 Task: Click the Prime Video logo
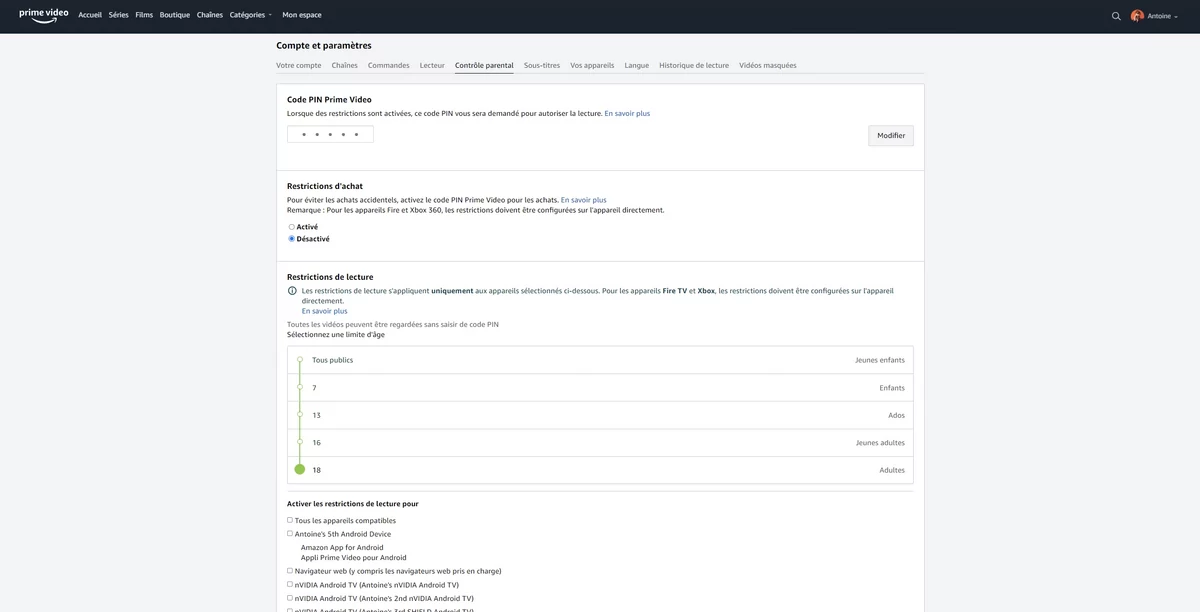[x=44, y=15]
